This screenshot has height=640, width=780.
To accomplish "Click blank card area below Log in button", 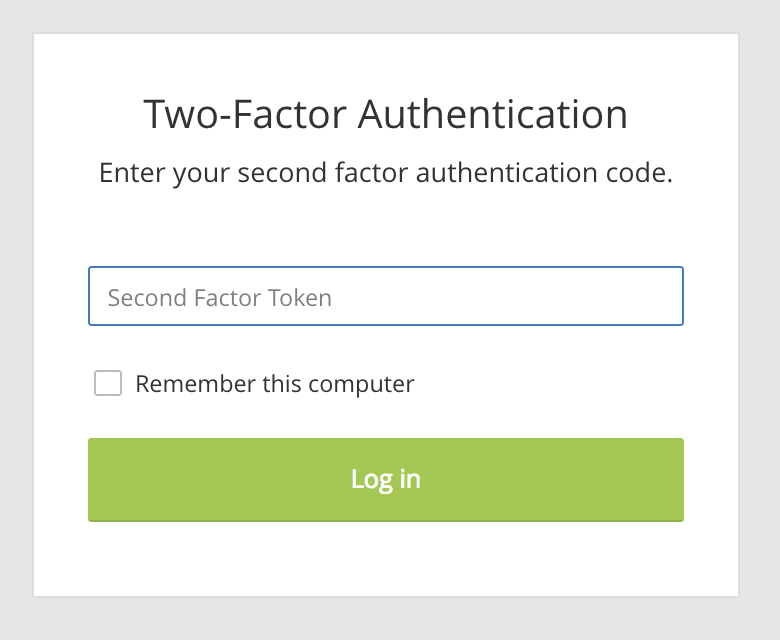I will 386,558.
